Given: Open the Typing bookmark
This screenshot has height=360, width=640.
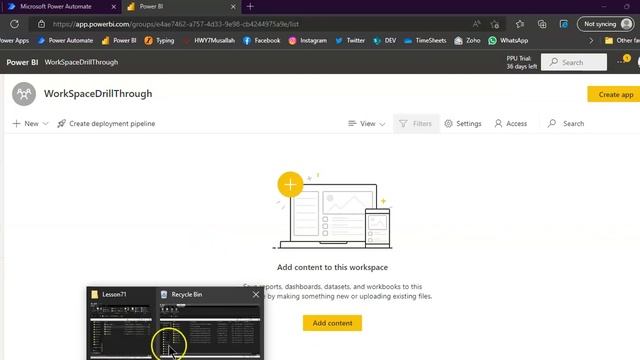Looking at the screenshot, I should click(x=160, y=40).
